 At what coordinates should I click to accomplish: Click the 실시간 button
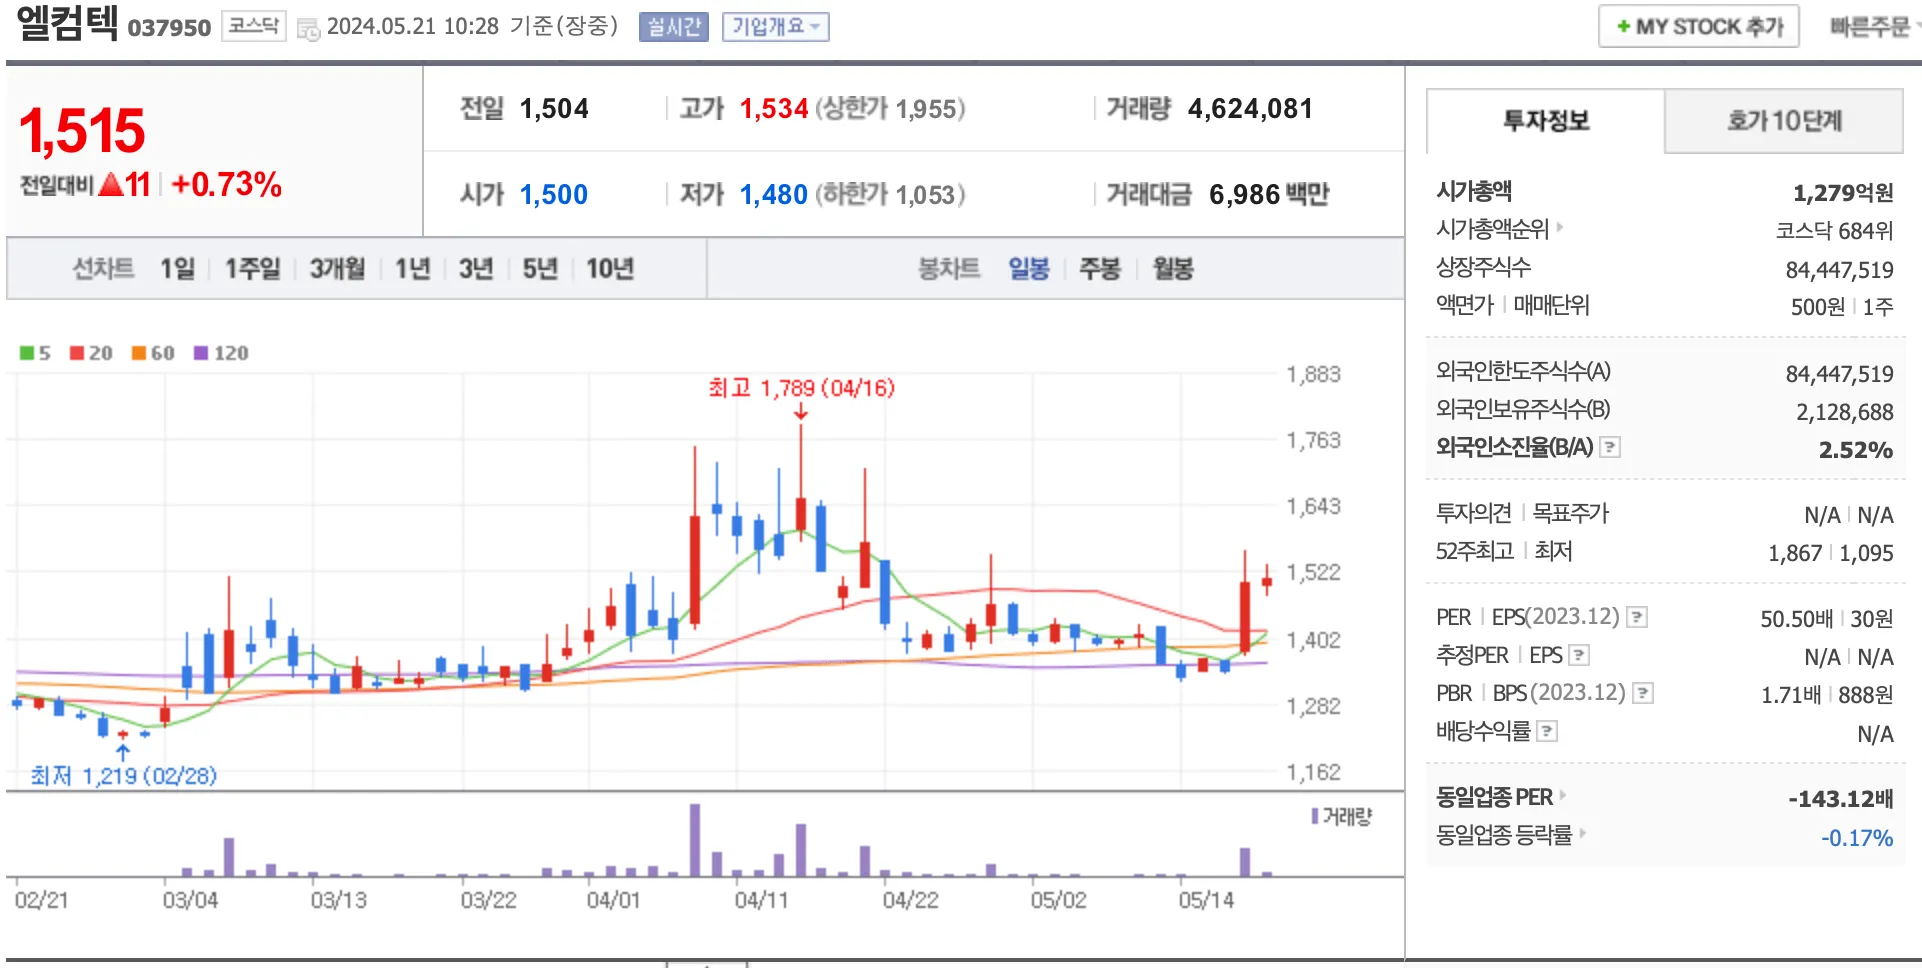click(x=674, y=27)
